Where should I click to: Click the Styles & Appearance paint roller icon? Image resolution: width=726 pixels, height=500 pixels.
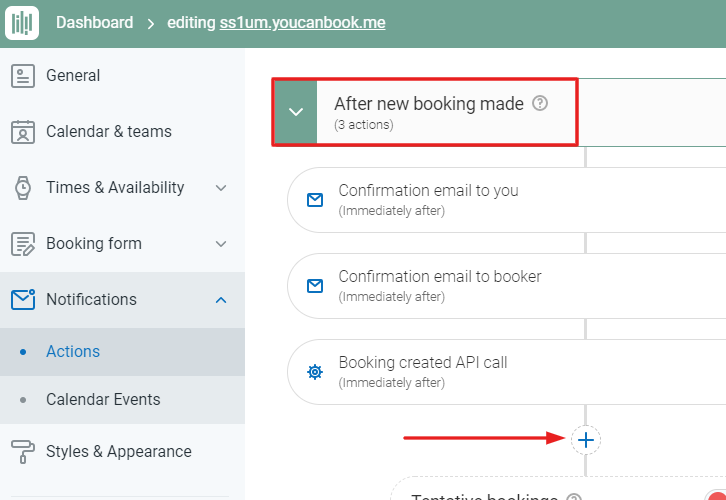pyautogui.click(x=22, y=451)
